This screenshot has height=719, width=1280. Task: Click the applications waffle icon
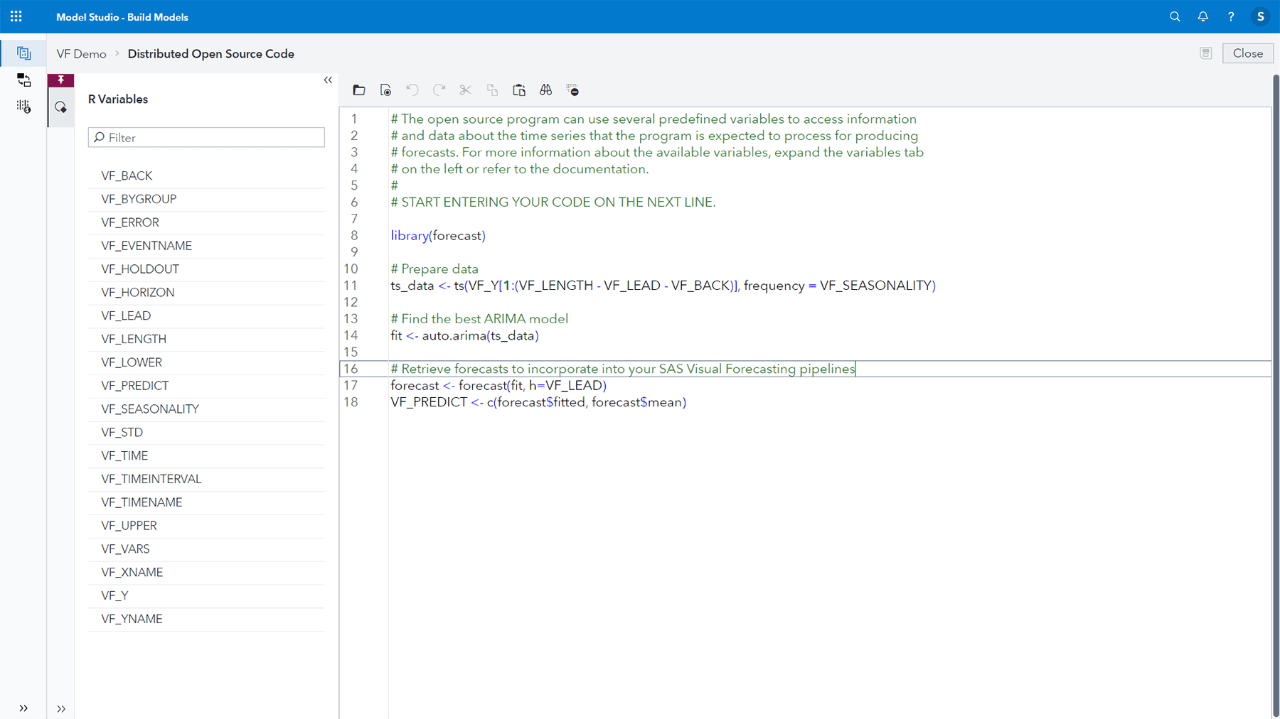15,16
